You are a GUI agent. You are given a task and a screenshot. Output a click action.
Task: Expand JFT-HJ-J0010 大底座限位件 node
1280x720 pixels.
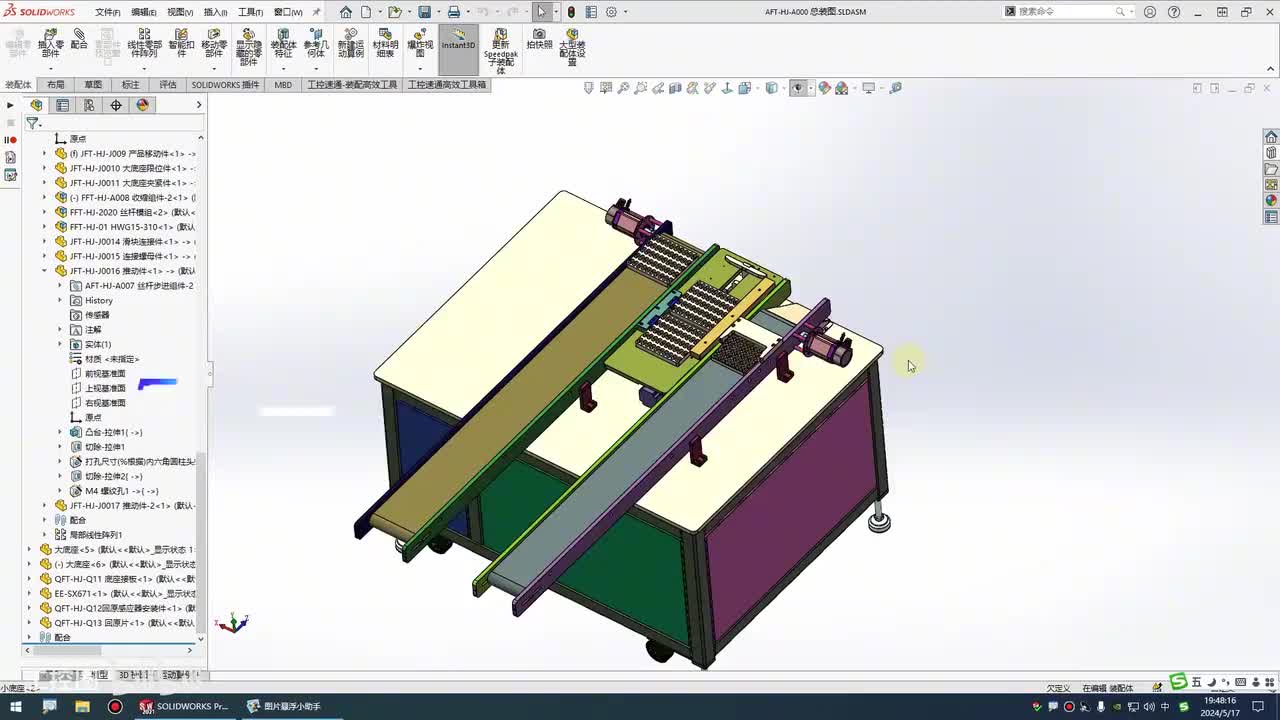pyautogui.click(x=44, y=169)
